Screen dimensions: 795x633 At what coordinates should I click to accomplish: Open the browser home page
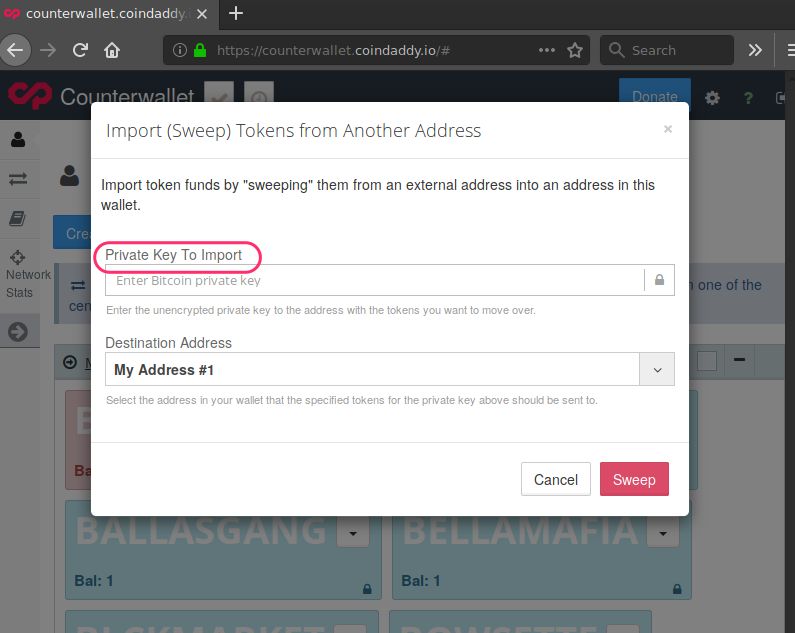point(112,50)
